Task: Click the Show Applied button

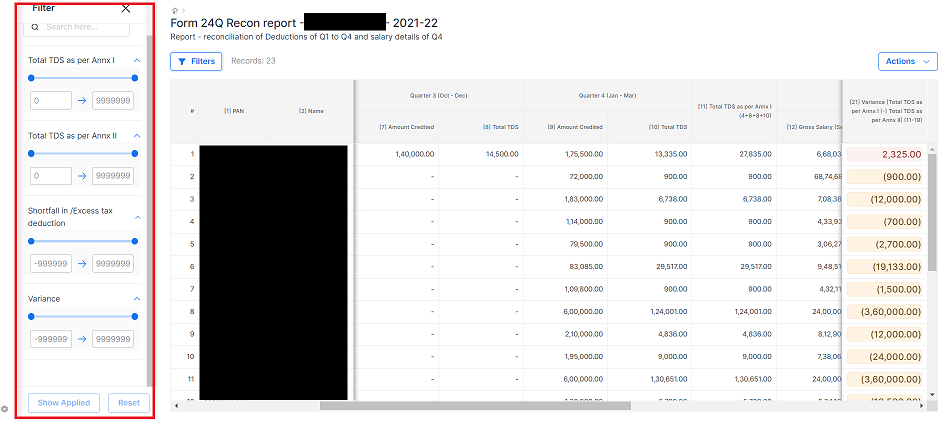Action: tap(64, 403)
